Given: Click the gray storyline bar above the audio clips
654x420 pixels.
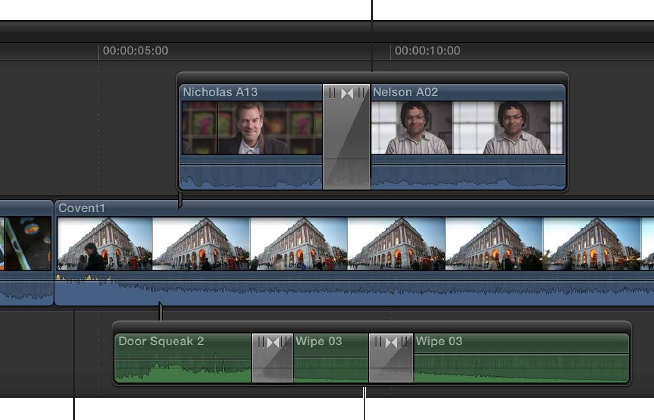Looking at the screenshot, I should 372,327.
